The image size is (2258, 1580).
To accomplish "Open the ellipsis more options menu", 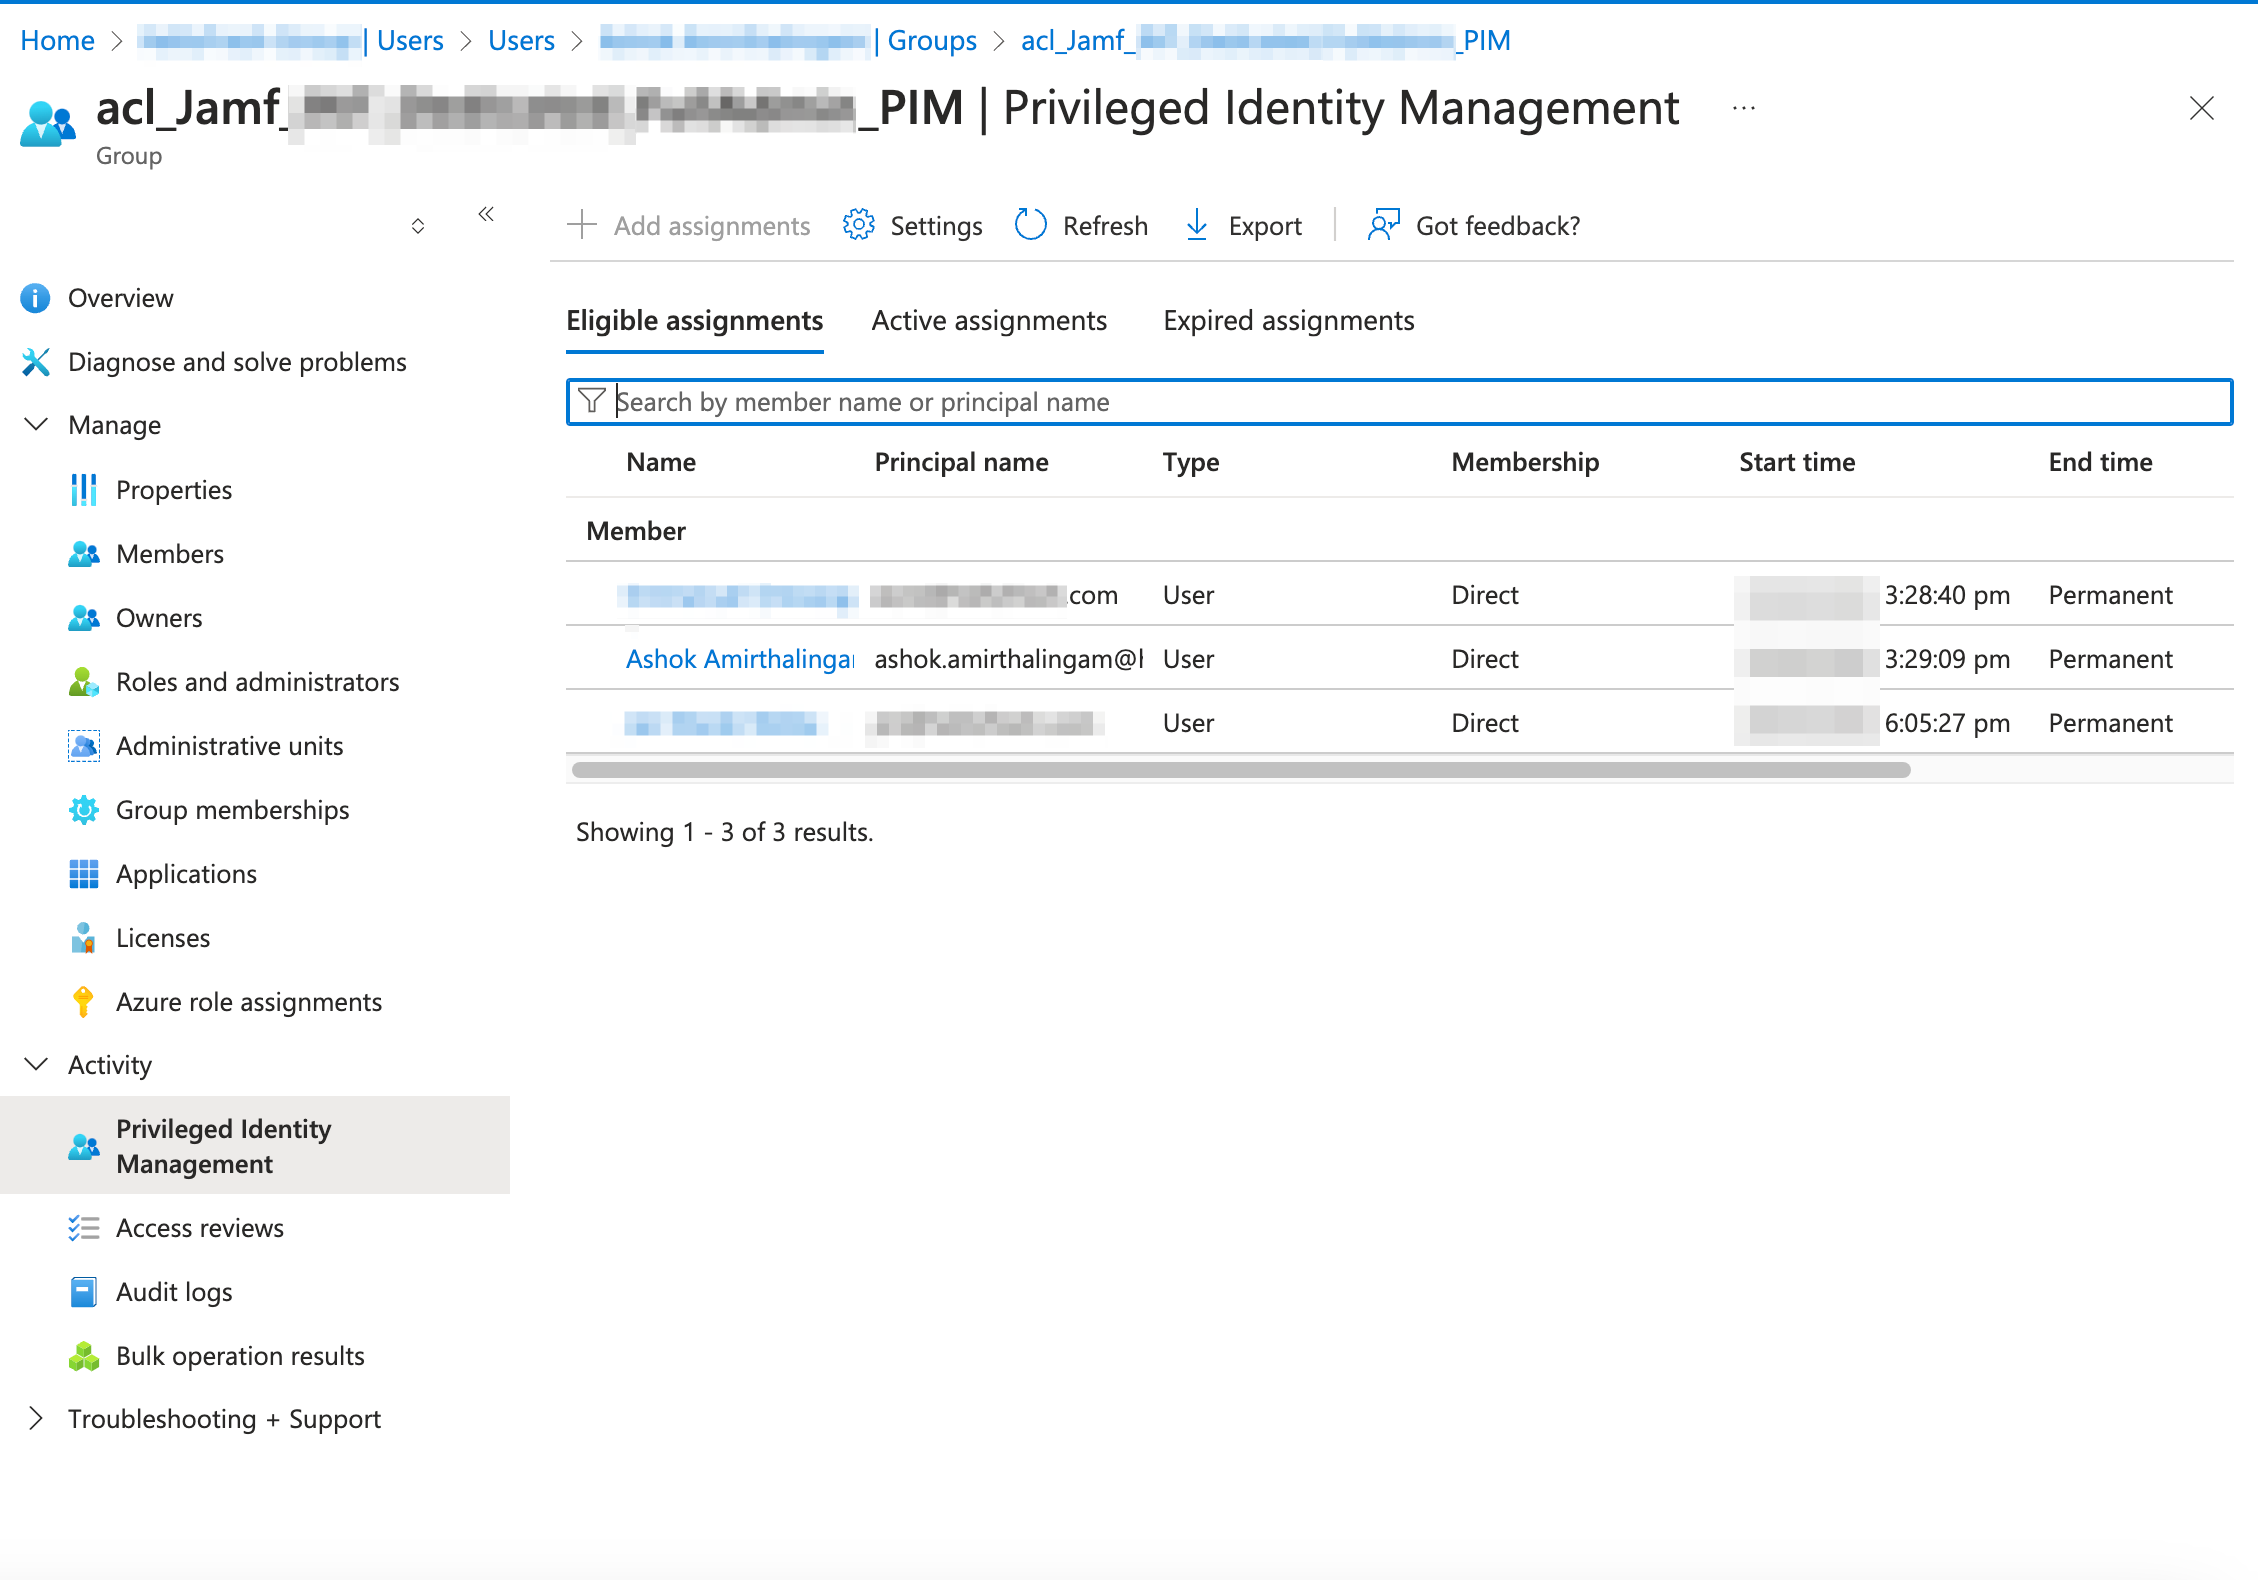I will [x=1744, y=108].
